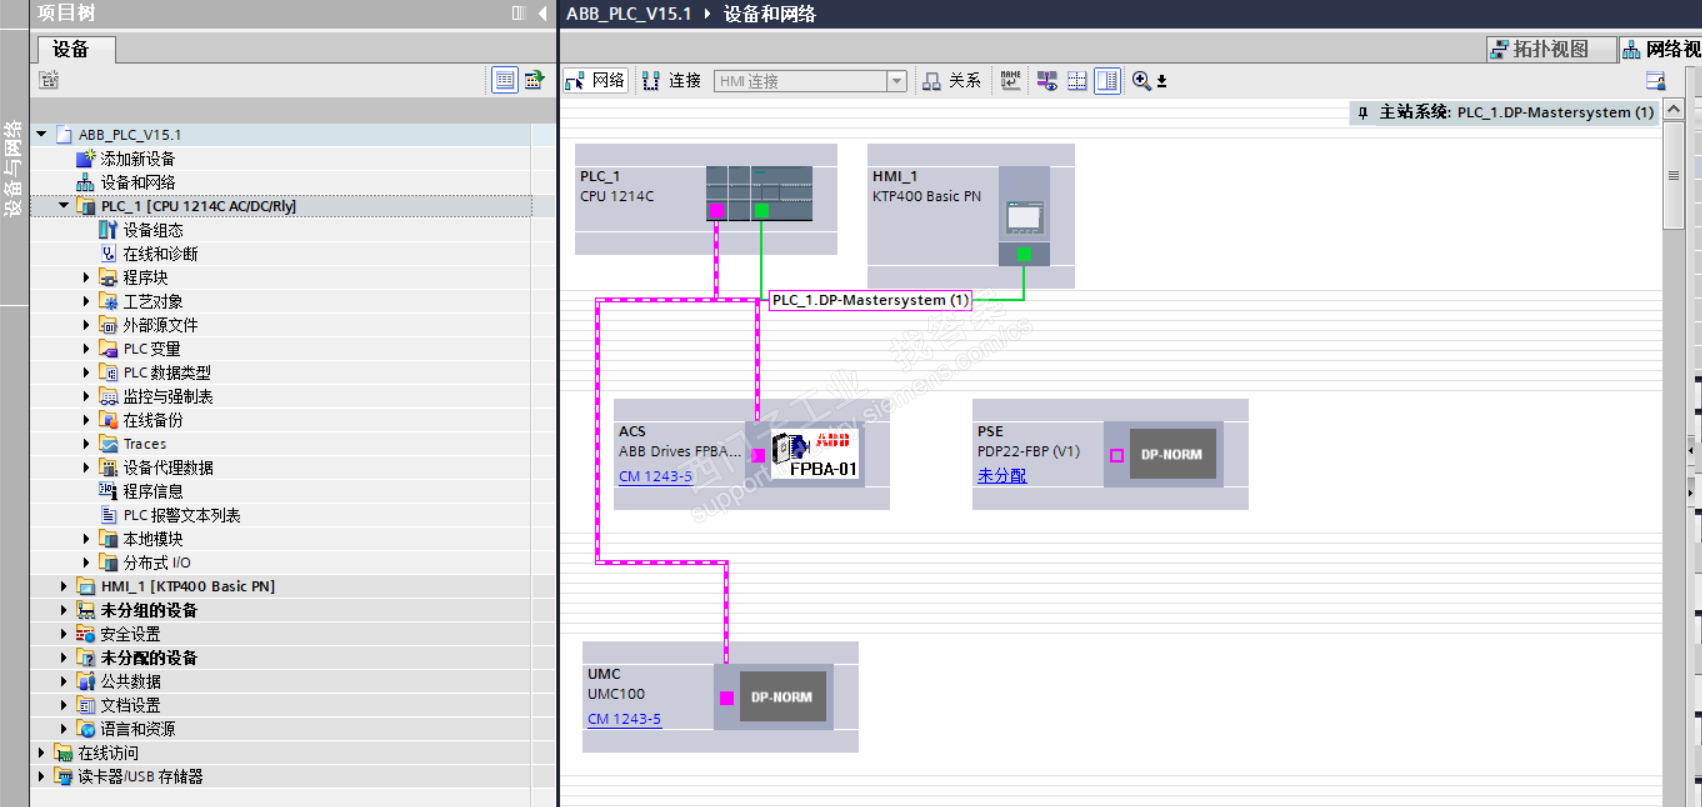This screenshot has width=1702, height=807.
Task: Collapse the project tree panel with the arrow
Action: (543, 13)
